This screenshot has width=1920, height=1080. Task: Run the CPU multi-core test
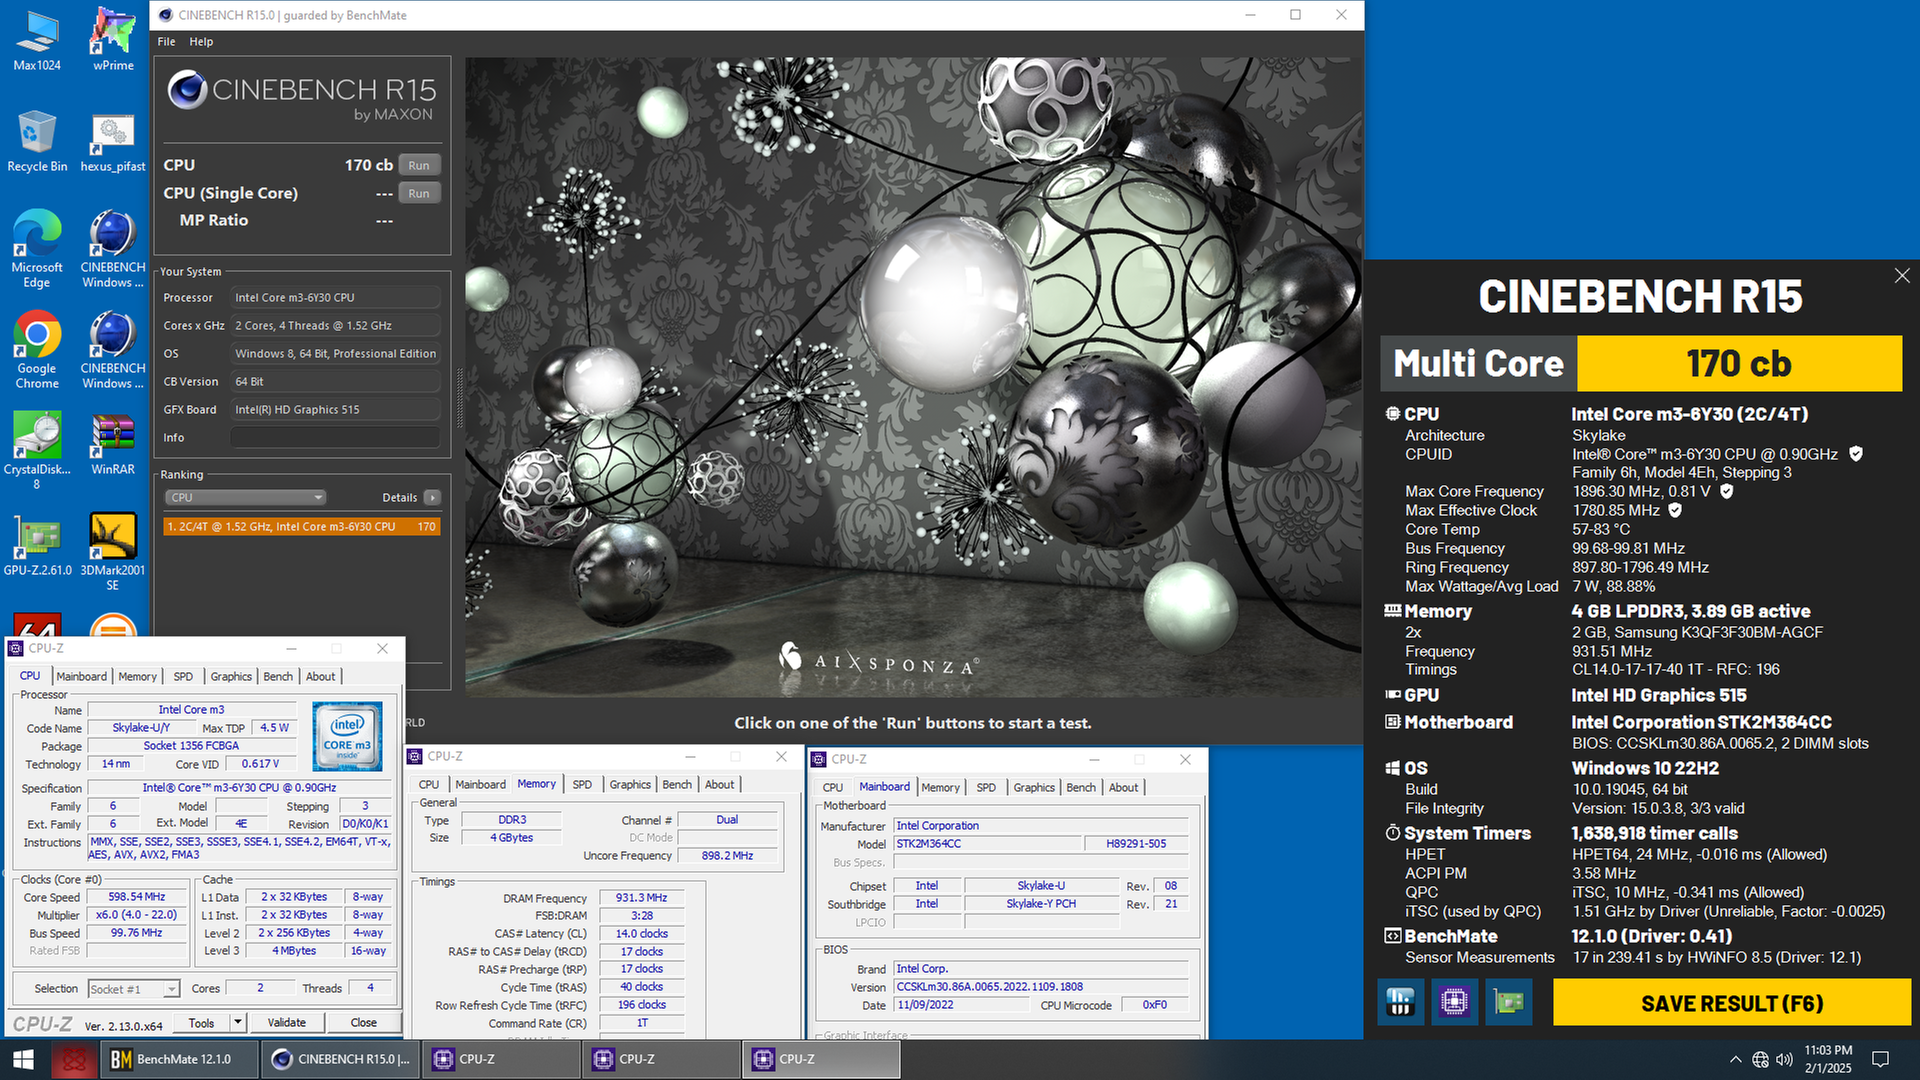(419, 165)
